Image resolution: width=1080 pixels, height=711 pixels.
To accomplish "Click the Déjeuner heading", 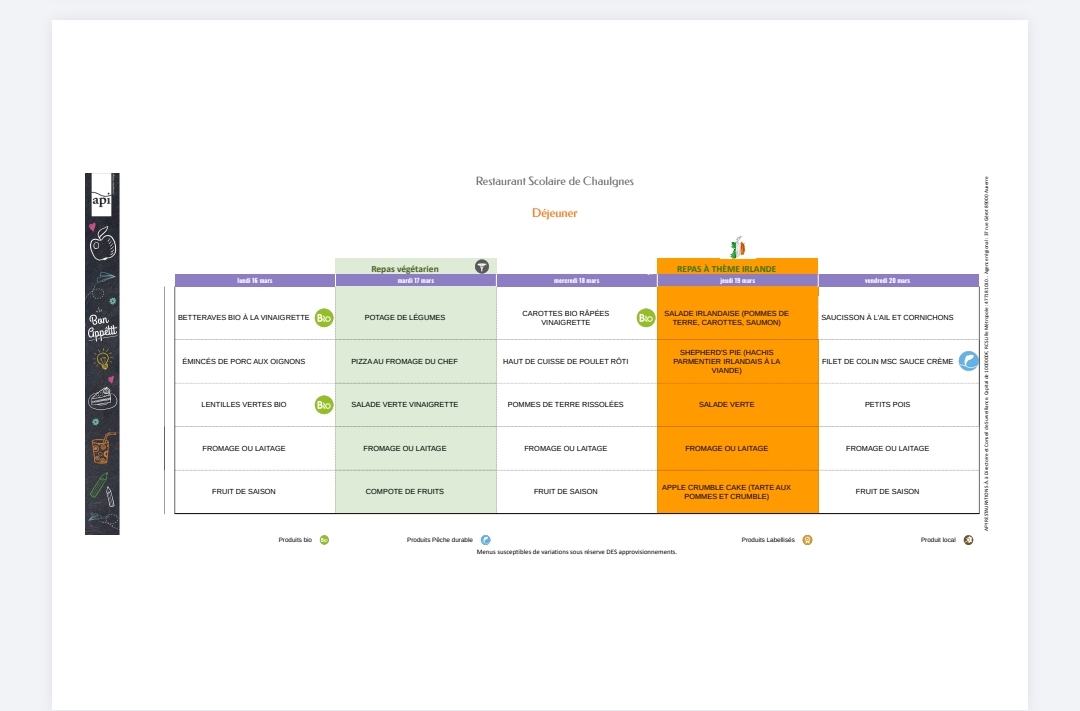I will coord(554,213).
